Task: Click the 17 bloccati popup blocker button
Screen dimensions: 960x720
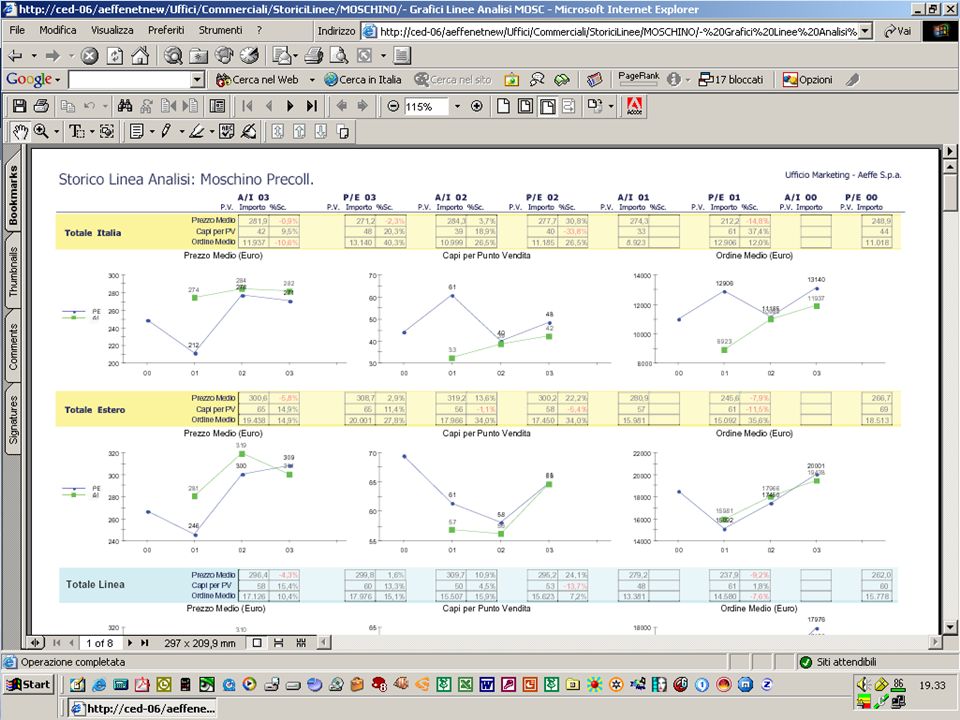Action: click(x=731, y=80)
